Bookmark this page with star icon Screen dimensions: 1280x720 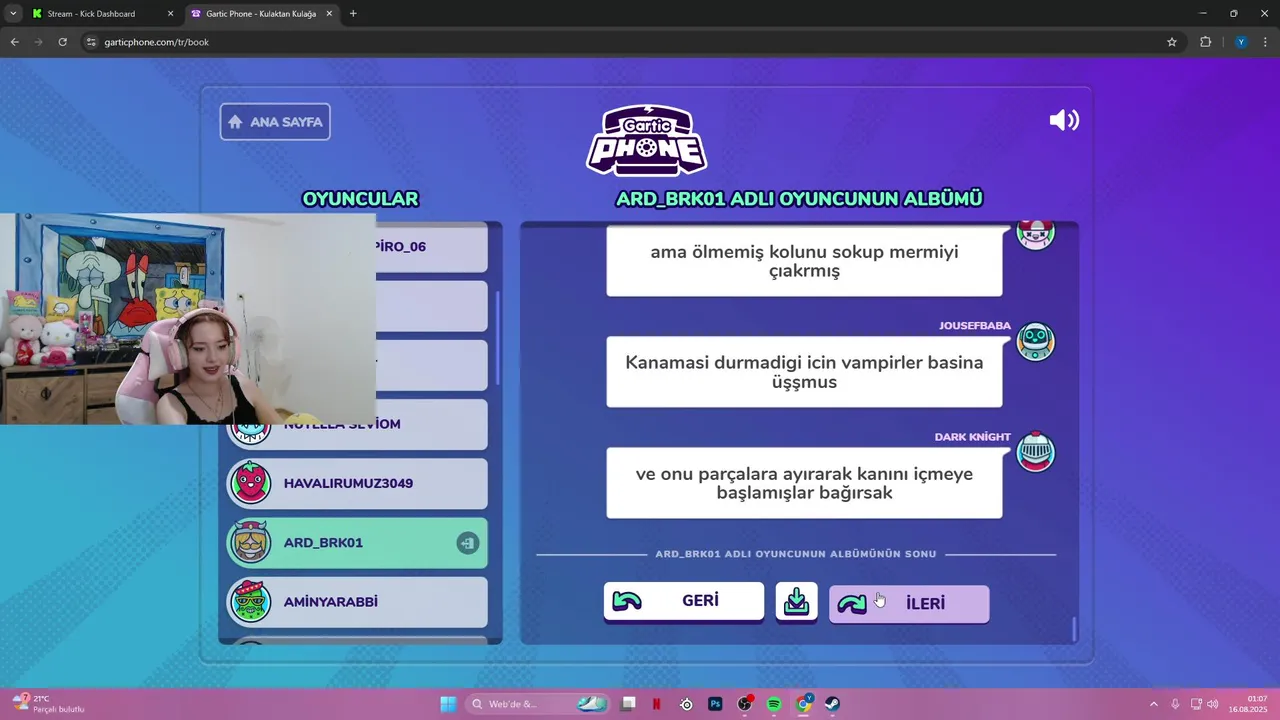pyautogui.click(x=1172, y=42)
